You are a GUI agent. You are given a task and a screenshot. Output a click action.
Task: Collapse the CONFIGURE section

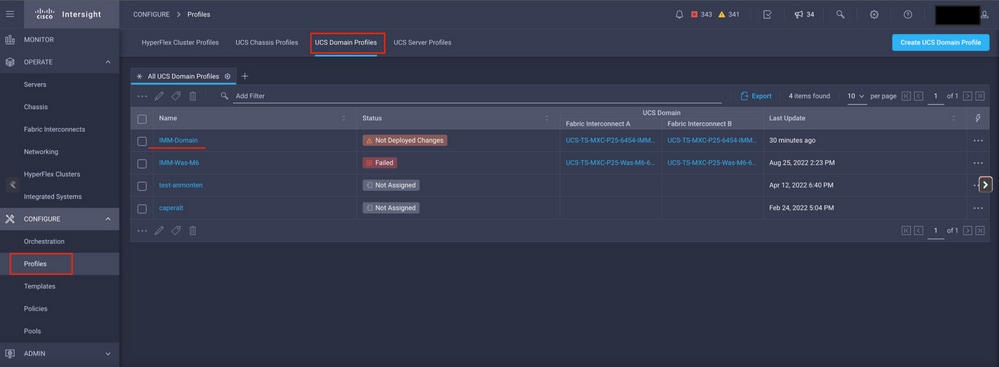108,219
